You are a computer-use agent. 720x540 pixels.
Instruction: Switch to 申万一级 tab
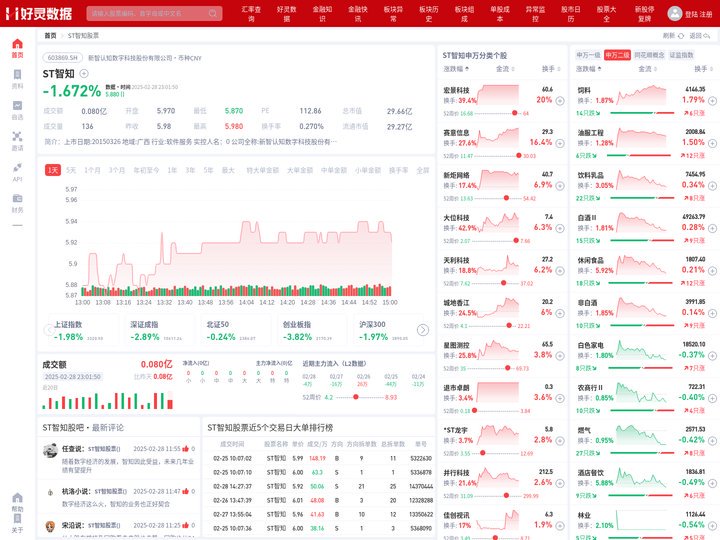click(x=588, y=55)
